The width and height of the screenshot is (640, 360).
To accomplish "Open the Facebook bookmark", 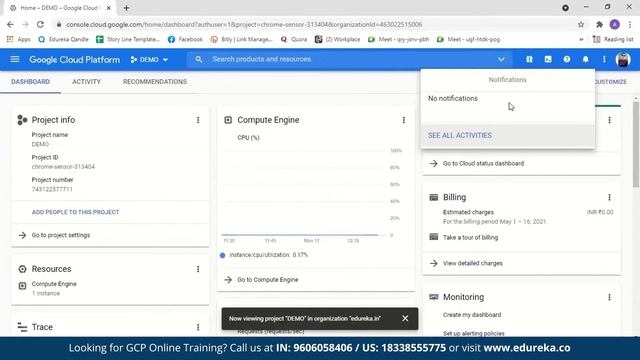I will tap(185, 39).
